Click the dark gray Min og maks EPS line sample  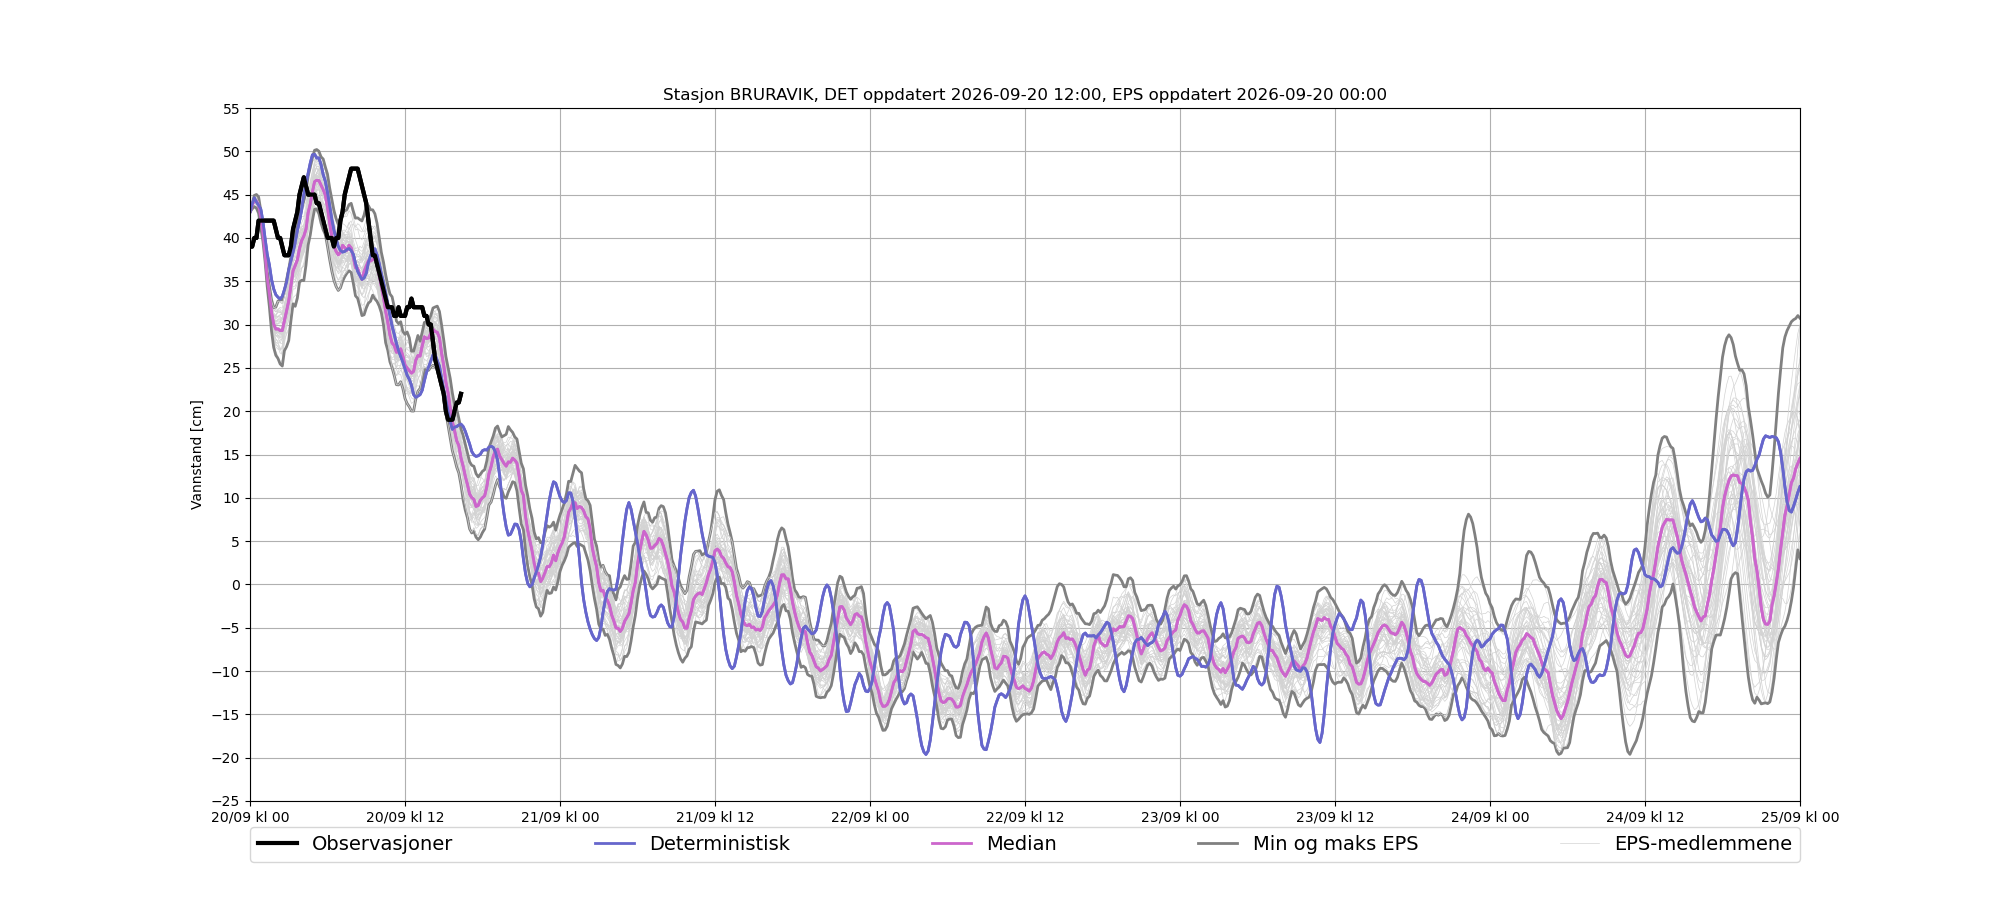click(x=1218, y=844)
